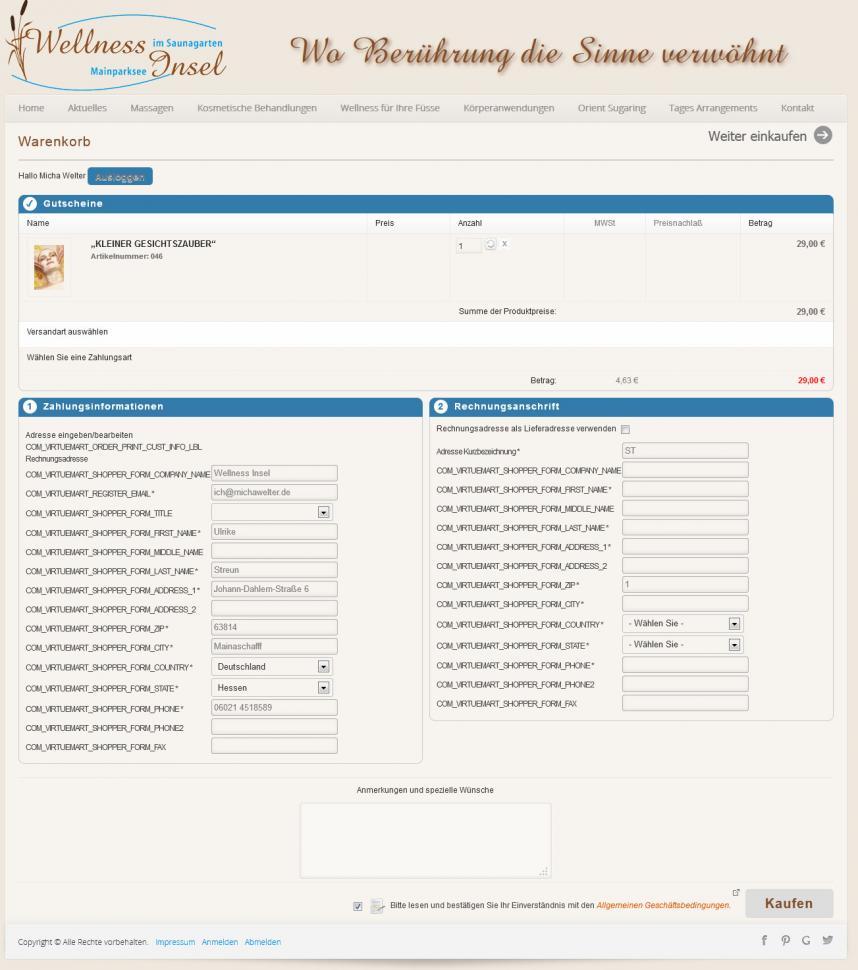Screen dimensions: 858x970
Task: Open the Google footer icon
Action: coord(806,941)
